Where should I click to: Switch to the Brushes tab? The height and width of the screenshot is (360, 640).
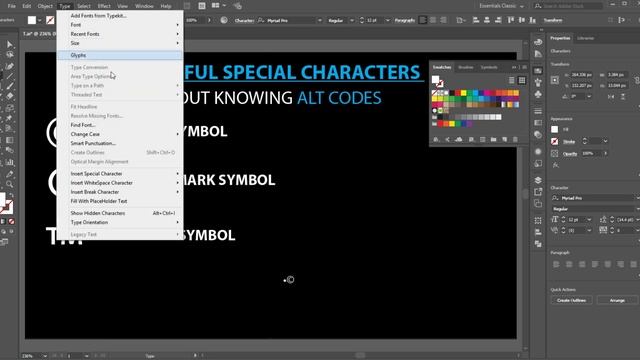pyautogui.click(x=466, y=67)
